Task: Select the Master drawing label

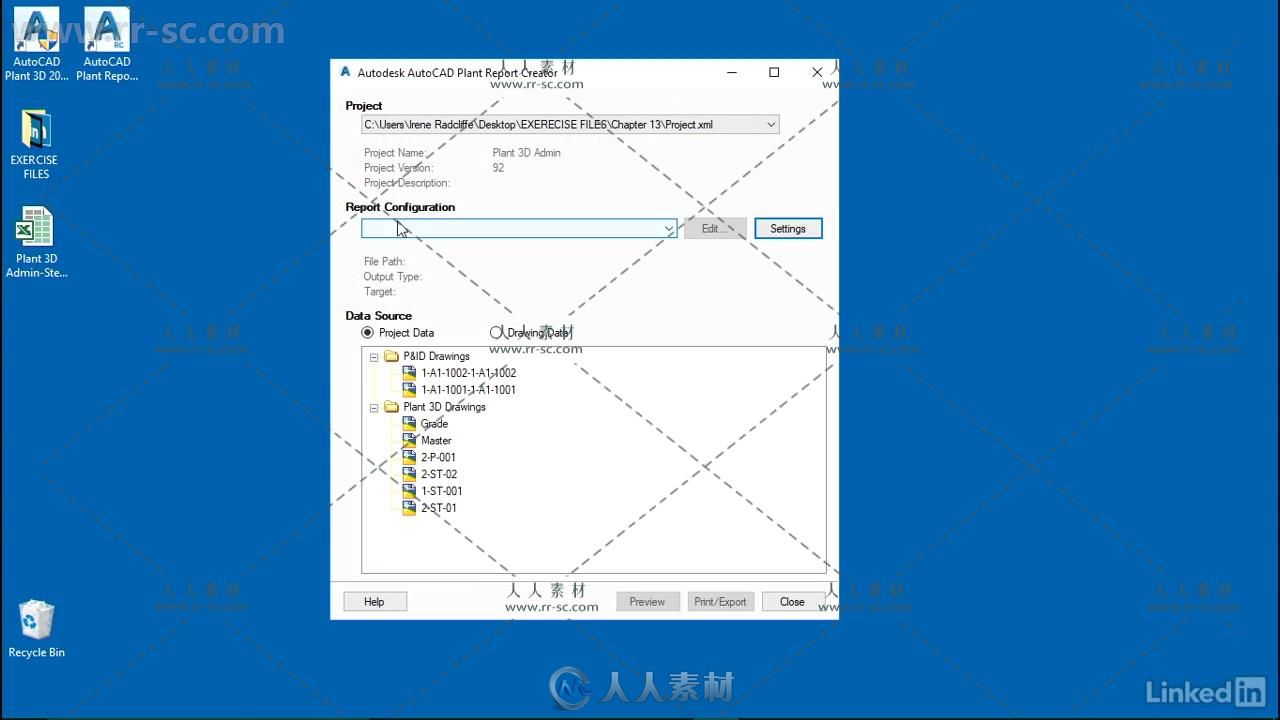Action: tap(436, 441)
